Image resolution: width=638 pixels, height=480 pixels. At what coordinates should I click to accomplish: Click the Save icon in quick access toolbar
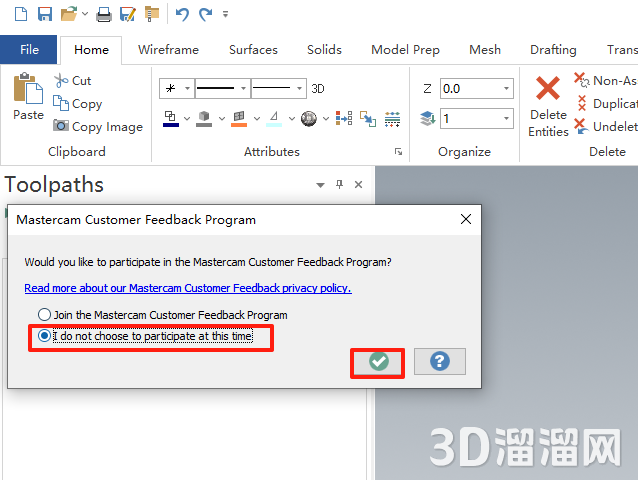[x=44, y=14]
